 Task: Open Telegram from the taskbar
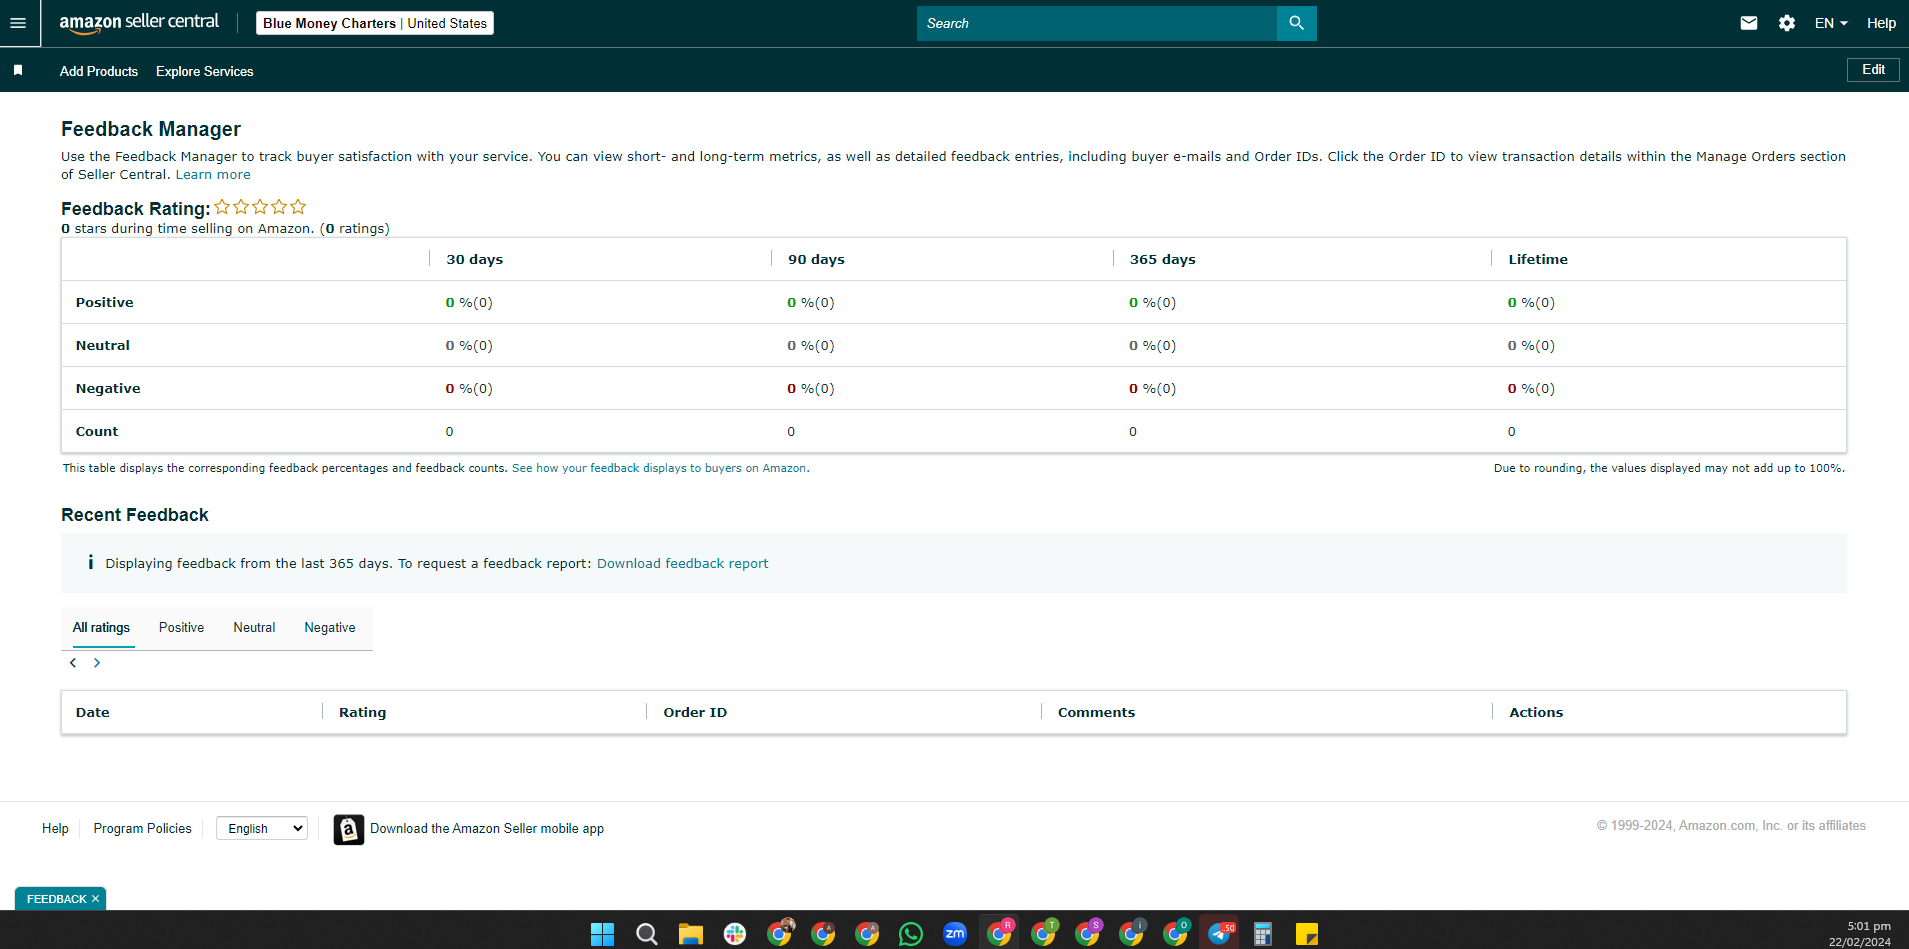coord(1219,934)
